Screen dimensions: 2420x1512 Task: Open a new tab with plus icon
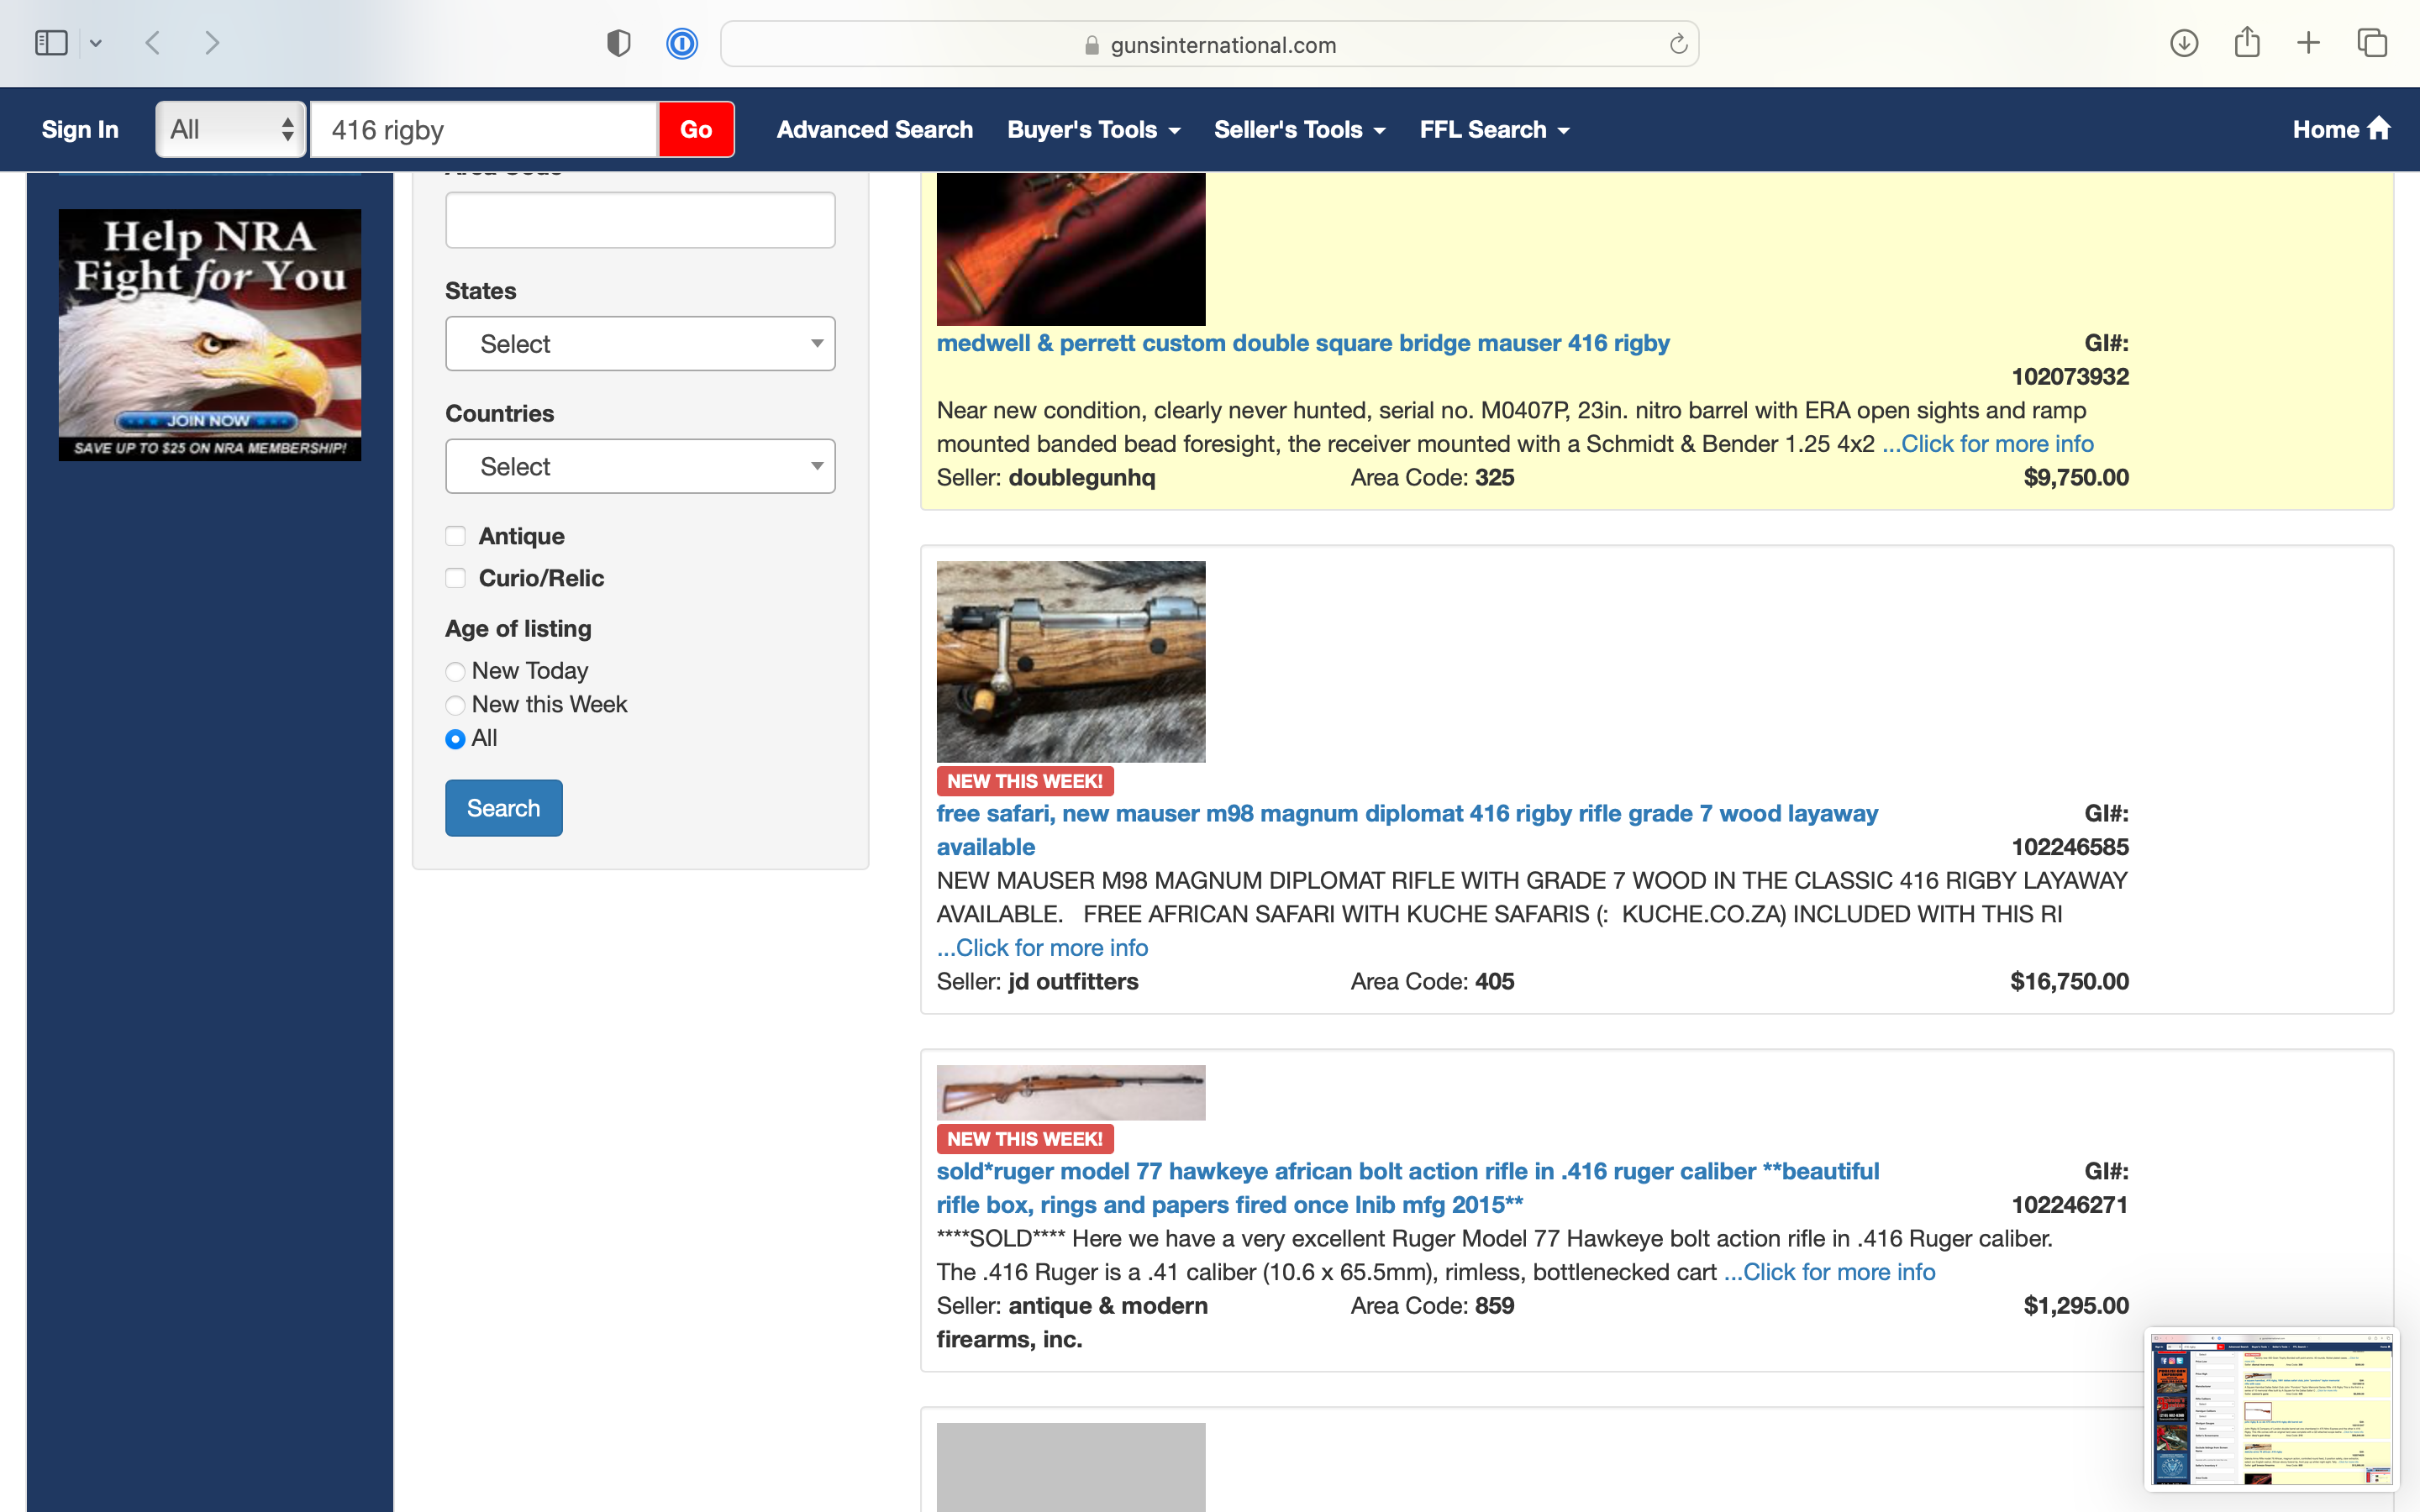point(2308,43)
